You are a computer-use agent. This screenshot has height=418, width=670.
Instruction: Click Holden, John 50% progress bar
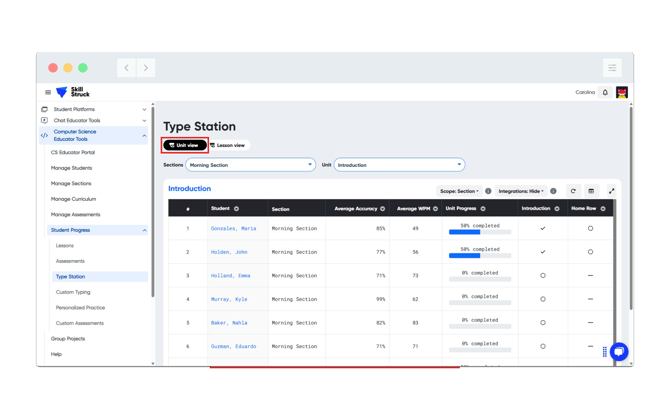[x=480, y=256]
